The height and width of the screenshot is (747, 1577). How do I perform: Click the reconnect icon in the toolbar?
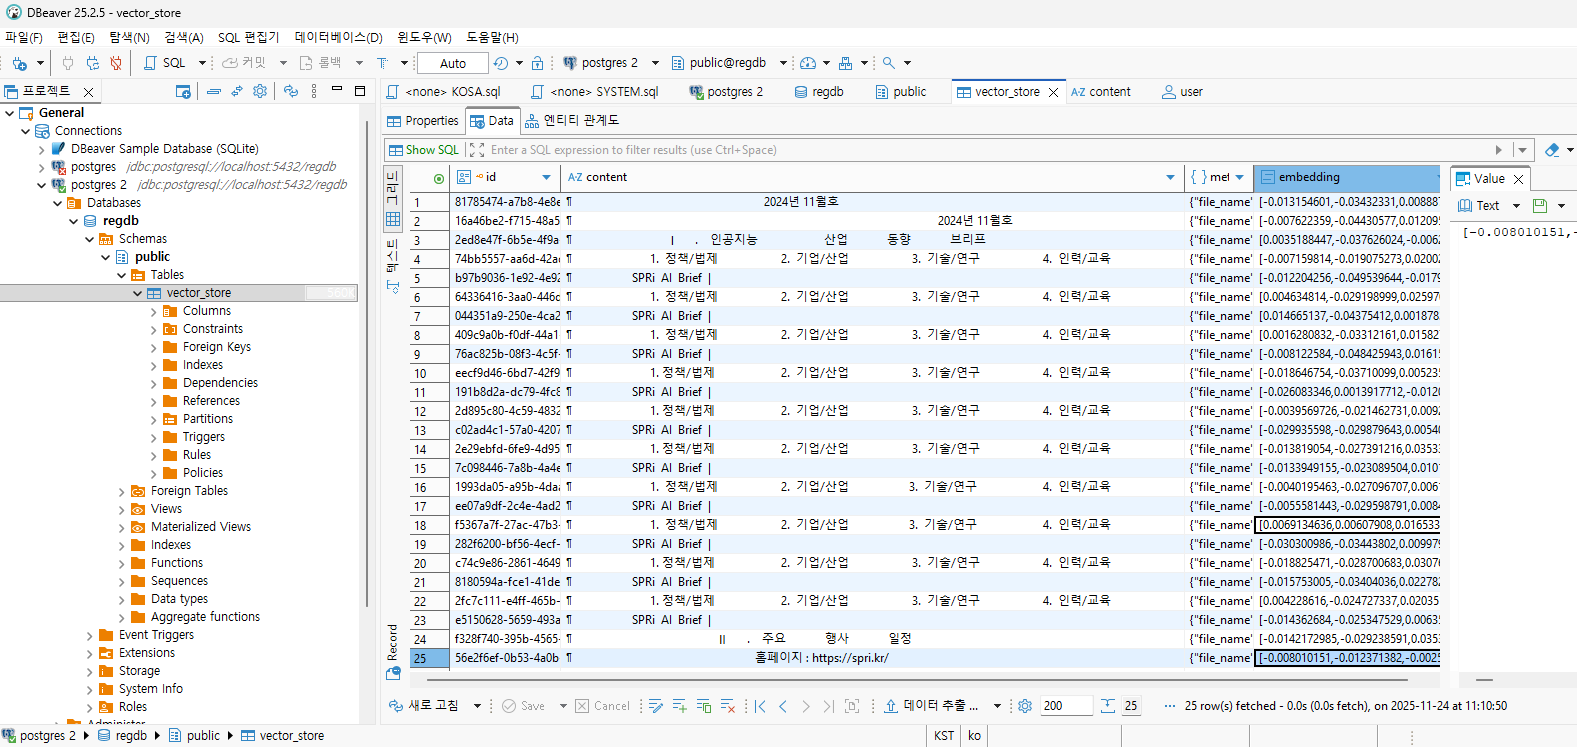[x=92, y=63]
